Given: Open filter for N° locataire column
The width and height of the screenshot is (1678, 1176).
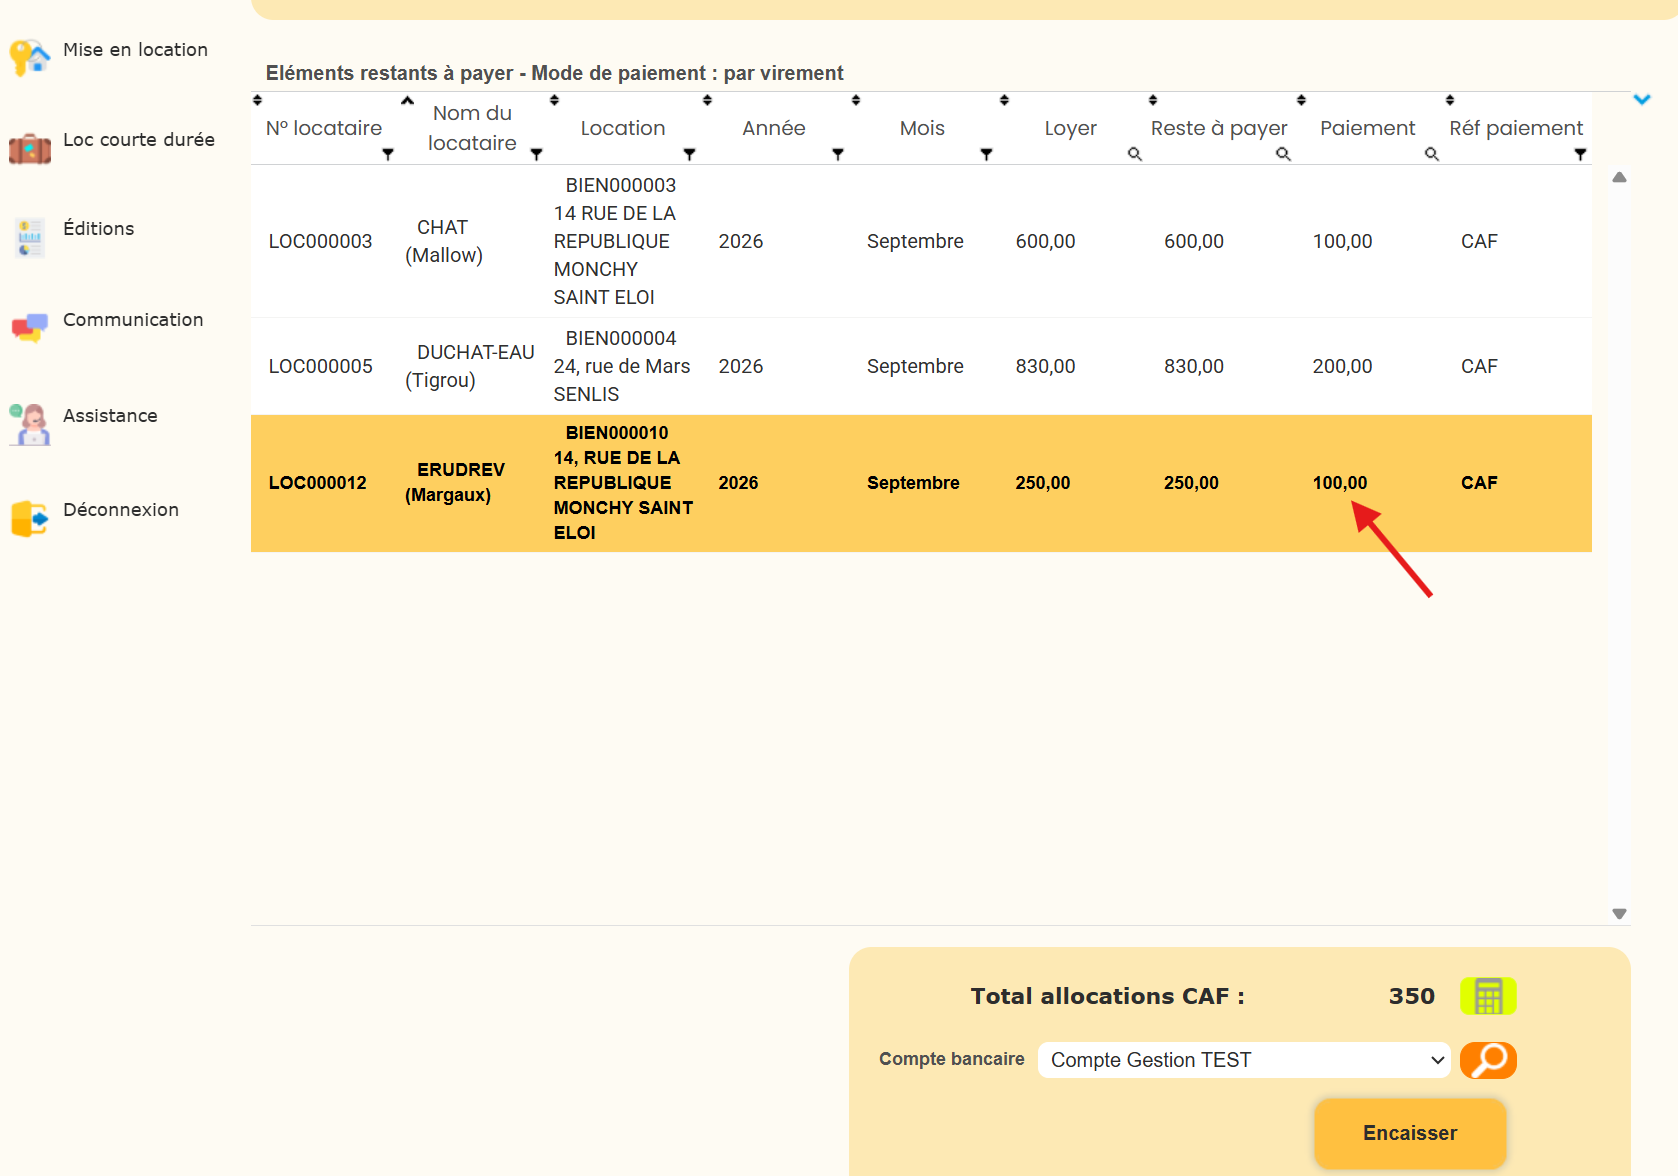Looking at the screenshot, I should point(388,154).
